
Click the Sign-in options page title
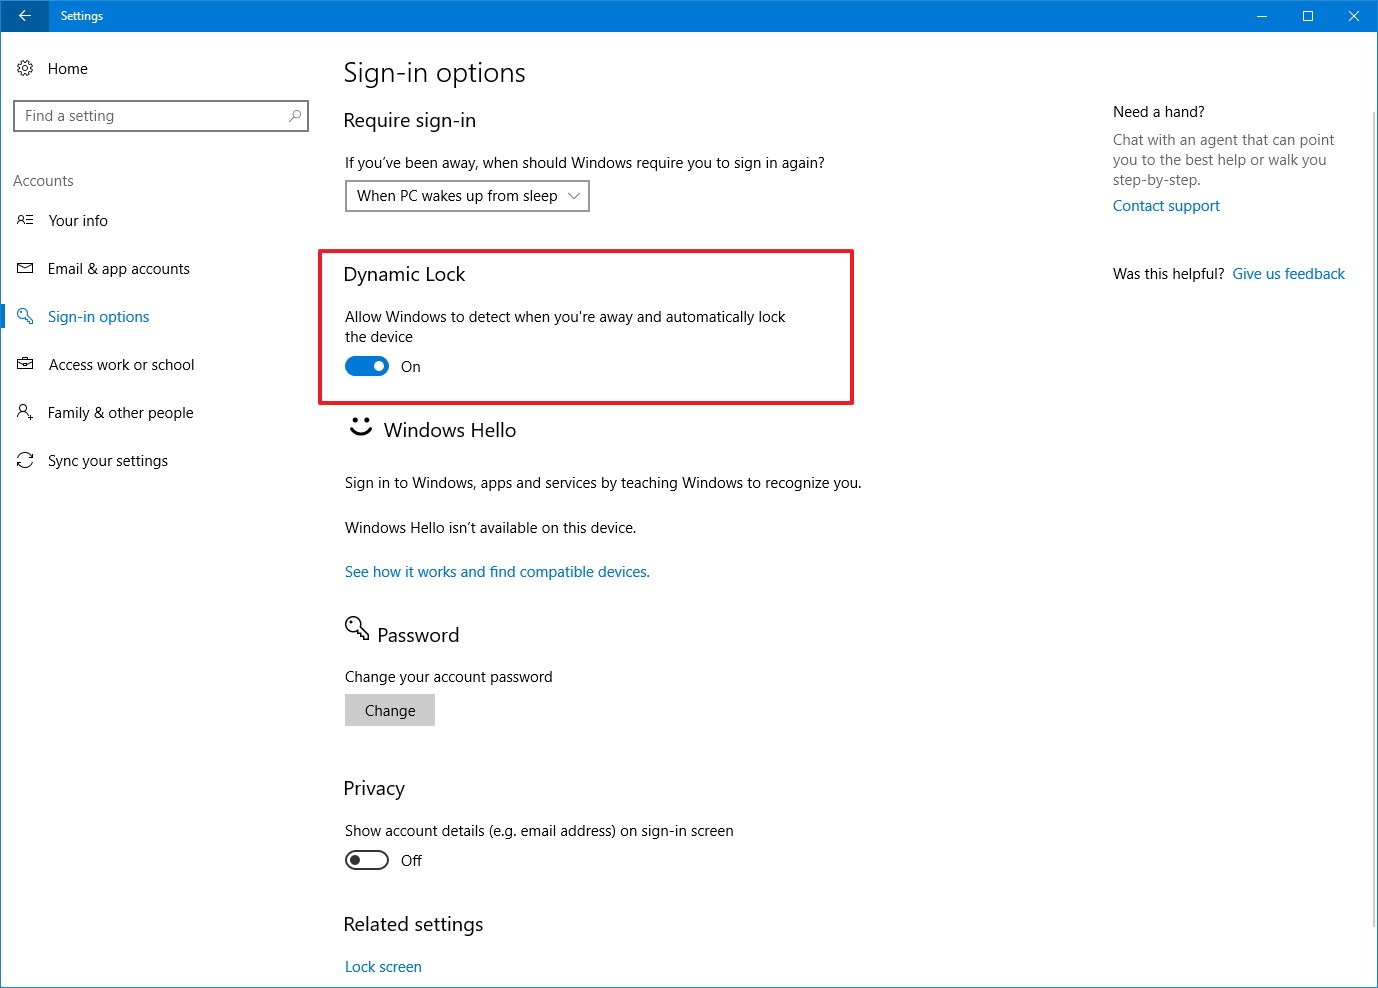[x=434, y=73]
